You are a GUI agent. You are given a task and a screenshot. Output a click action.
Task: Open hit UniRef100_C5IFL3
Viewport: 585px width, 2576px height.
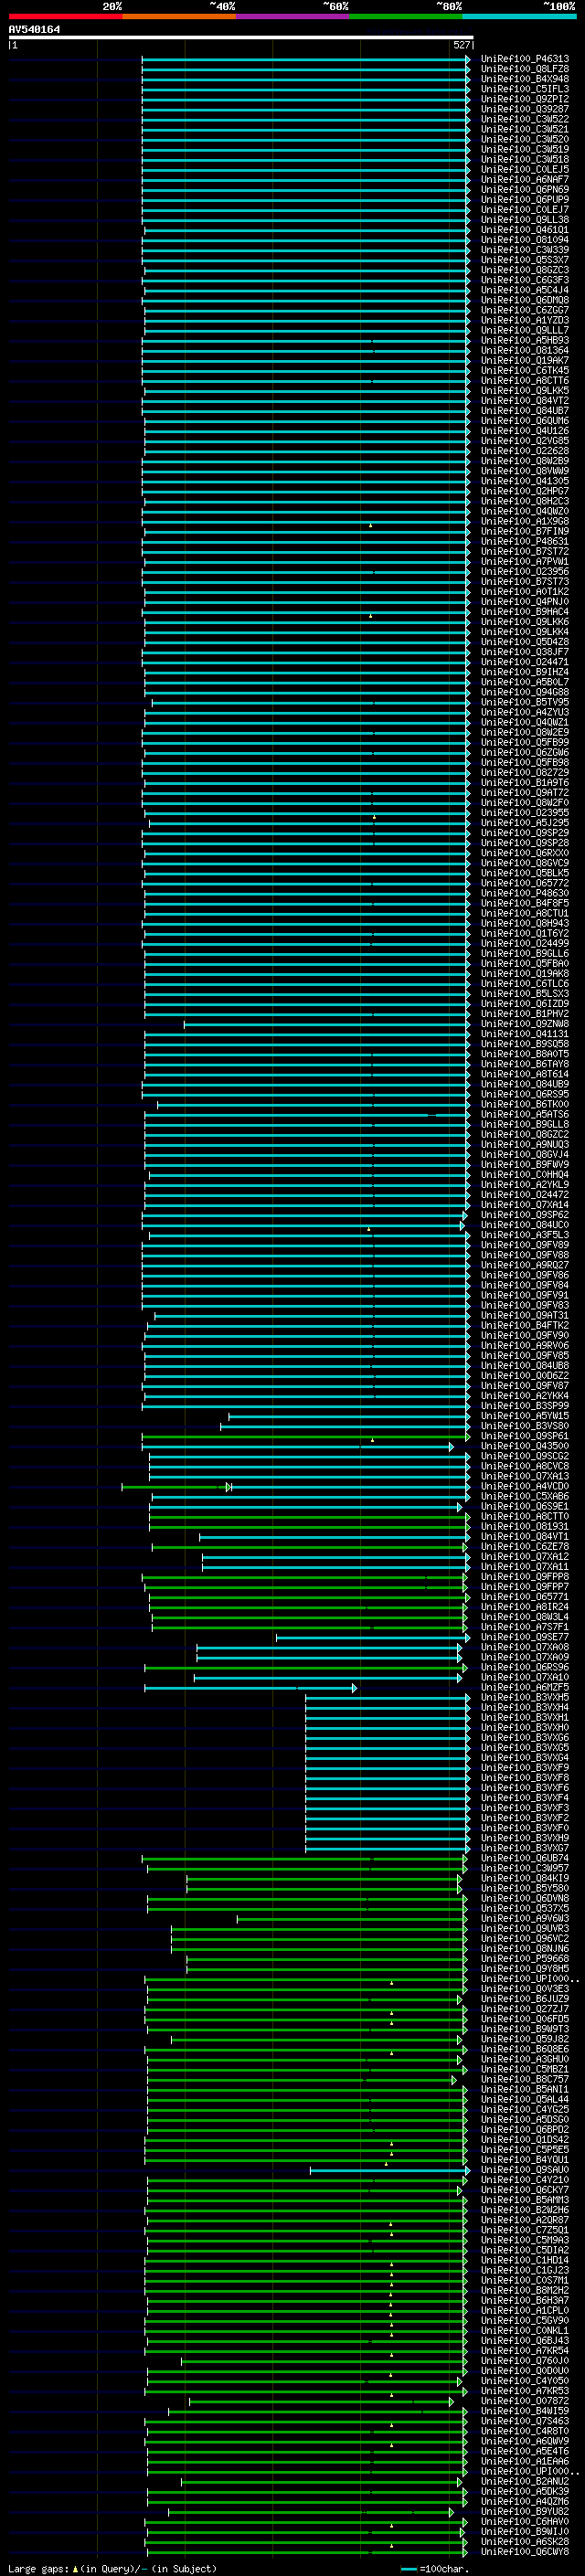coord(524,89)
